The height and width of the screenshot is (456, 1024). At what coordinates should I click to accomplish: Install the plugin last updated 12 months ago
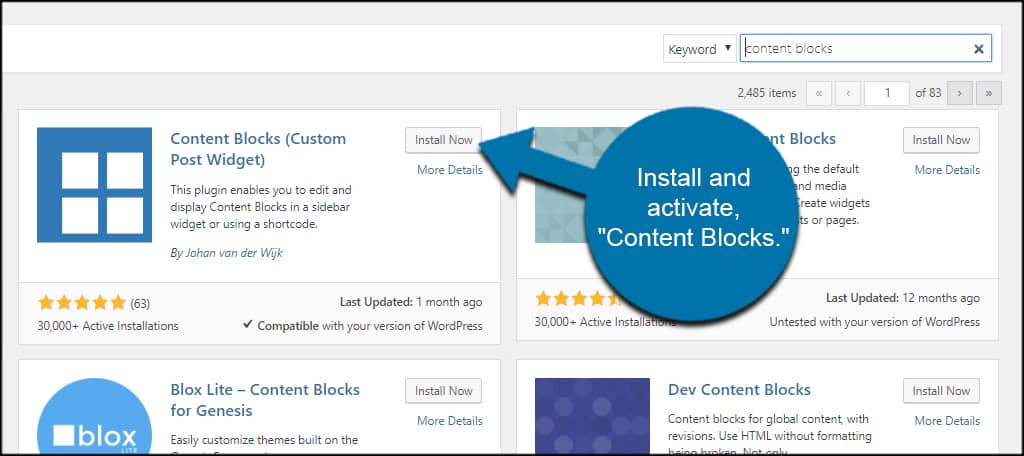[941, 140]
